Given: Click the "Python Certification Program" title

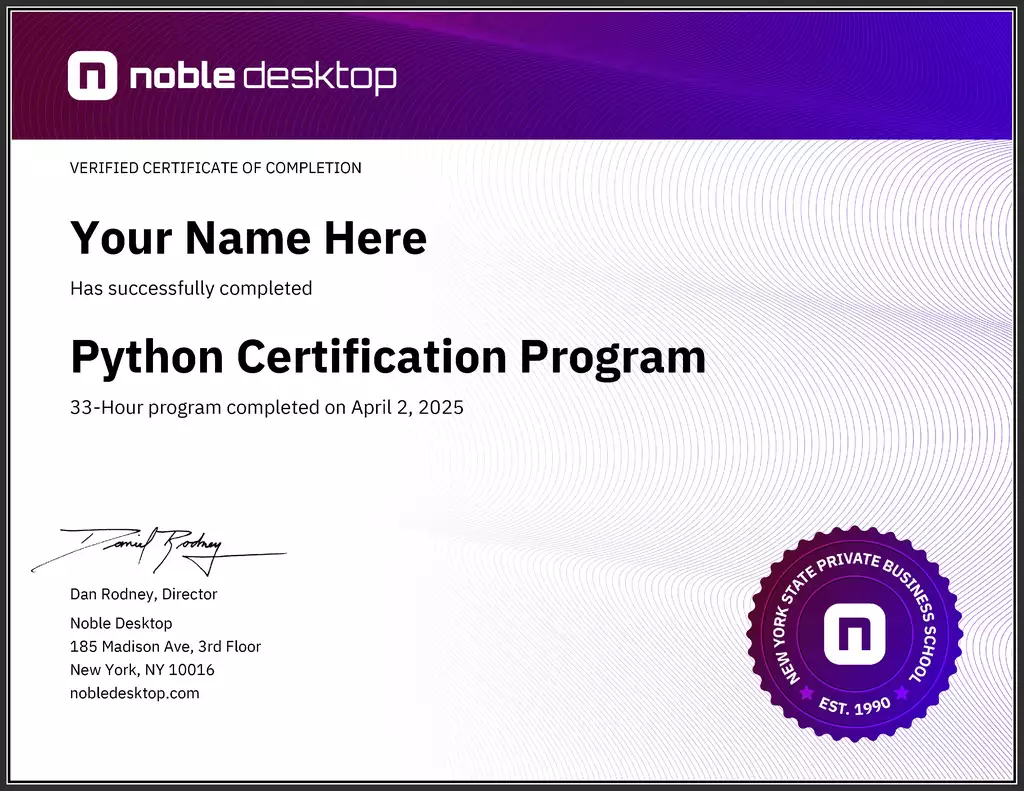Looking at the screenshot, I should [x=388, y=355].
